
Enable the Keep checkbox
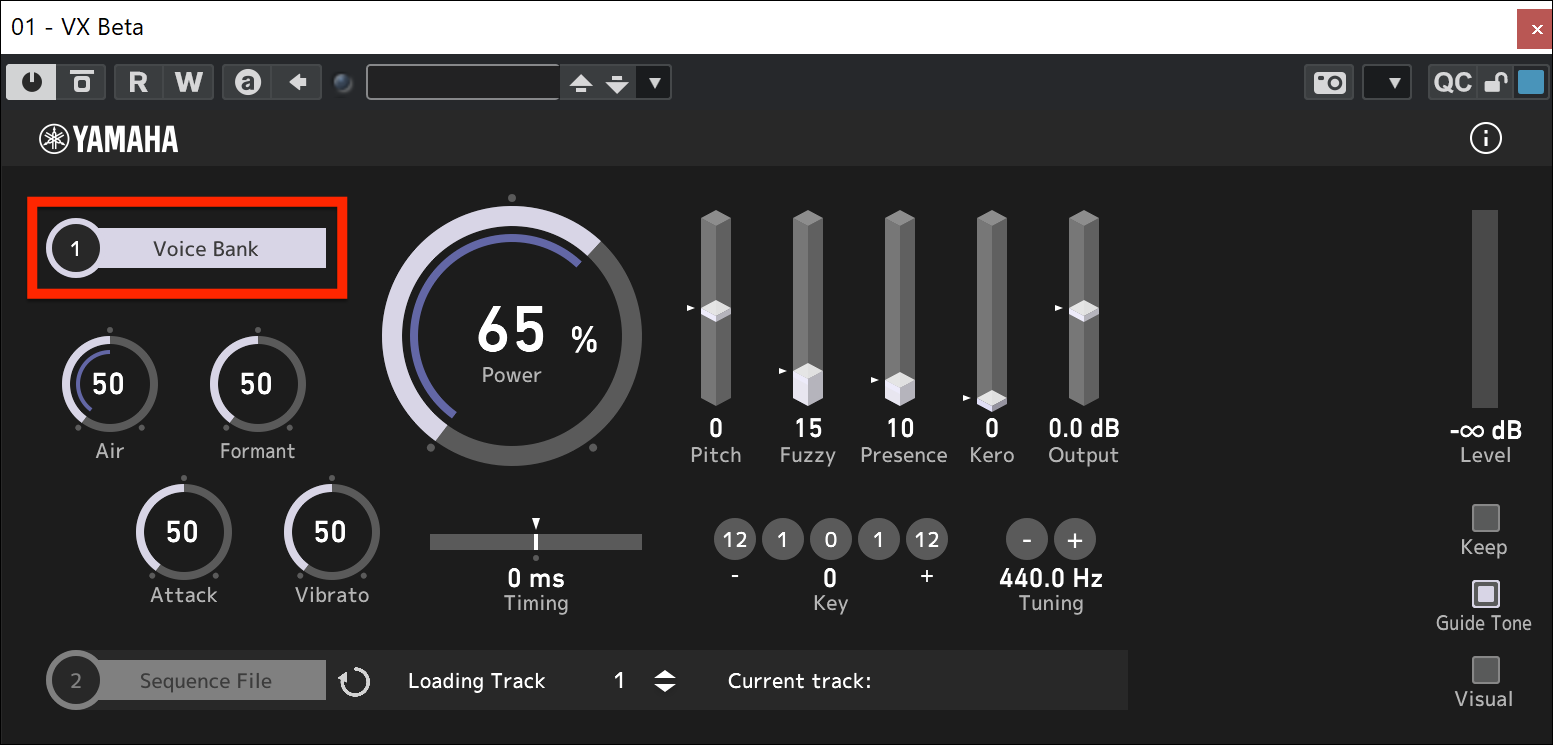(1485, 518)
